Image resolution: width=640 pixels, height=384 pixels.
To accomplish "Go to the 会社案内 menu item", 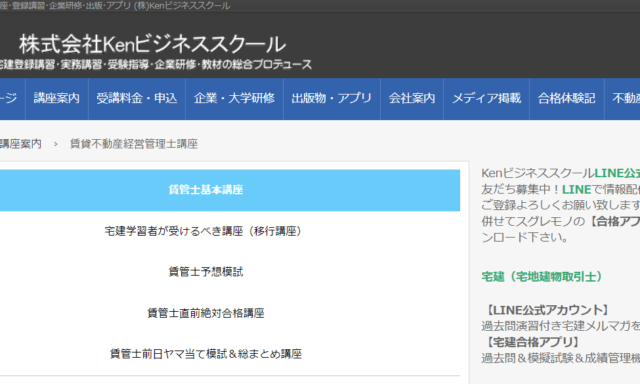I will click(x=412, y=98).
